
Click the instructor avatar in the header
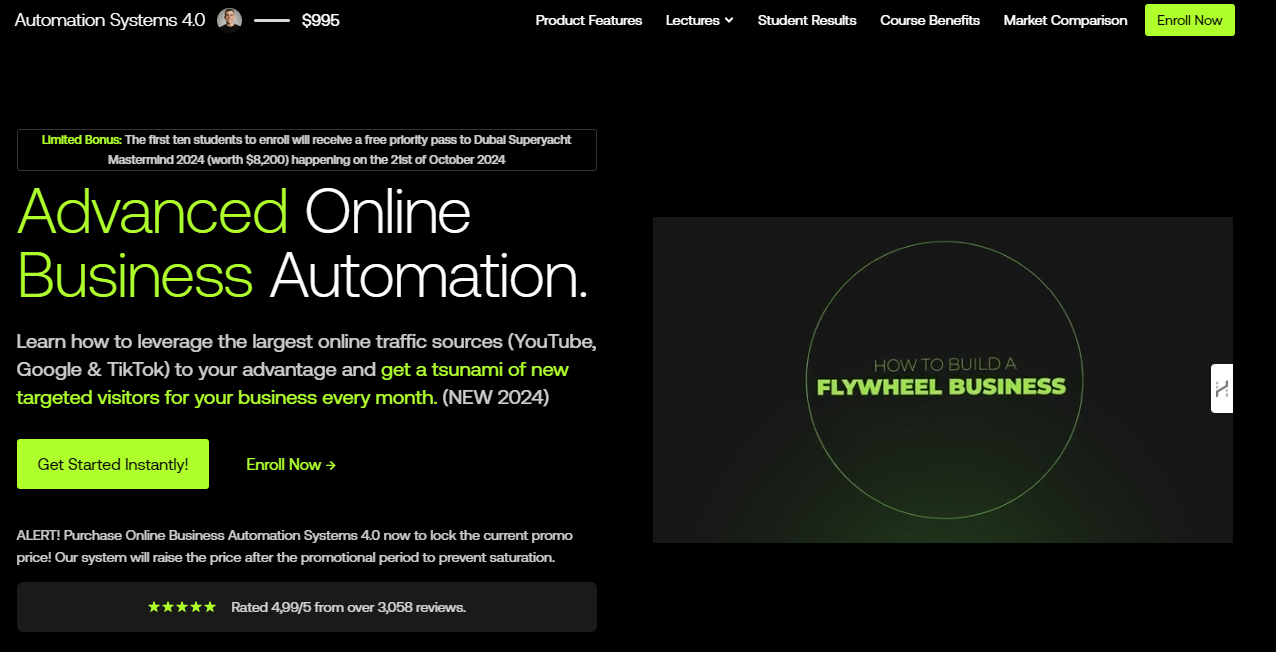pos(230,20)
